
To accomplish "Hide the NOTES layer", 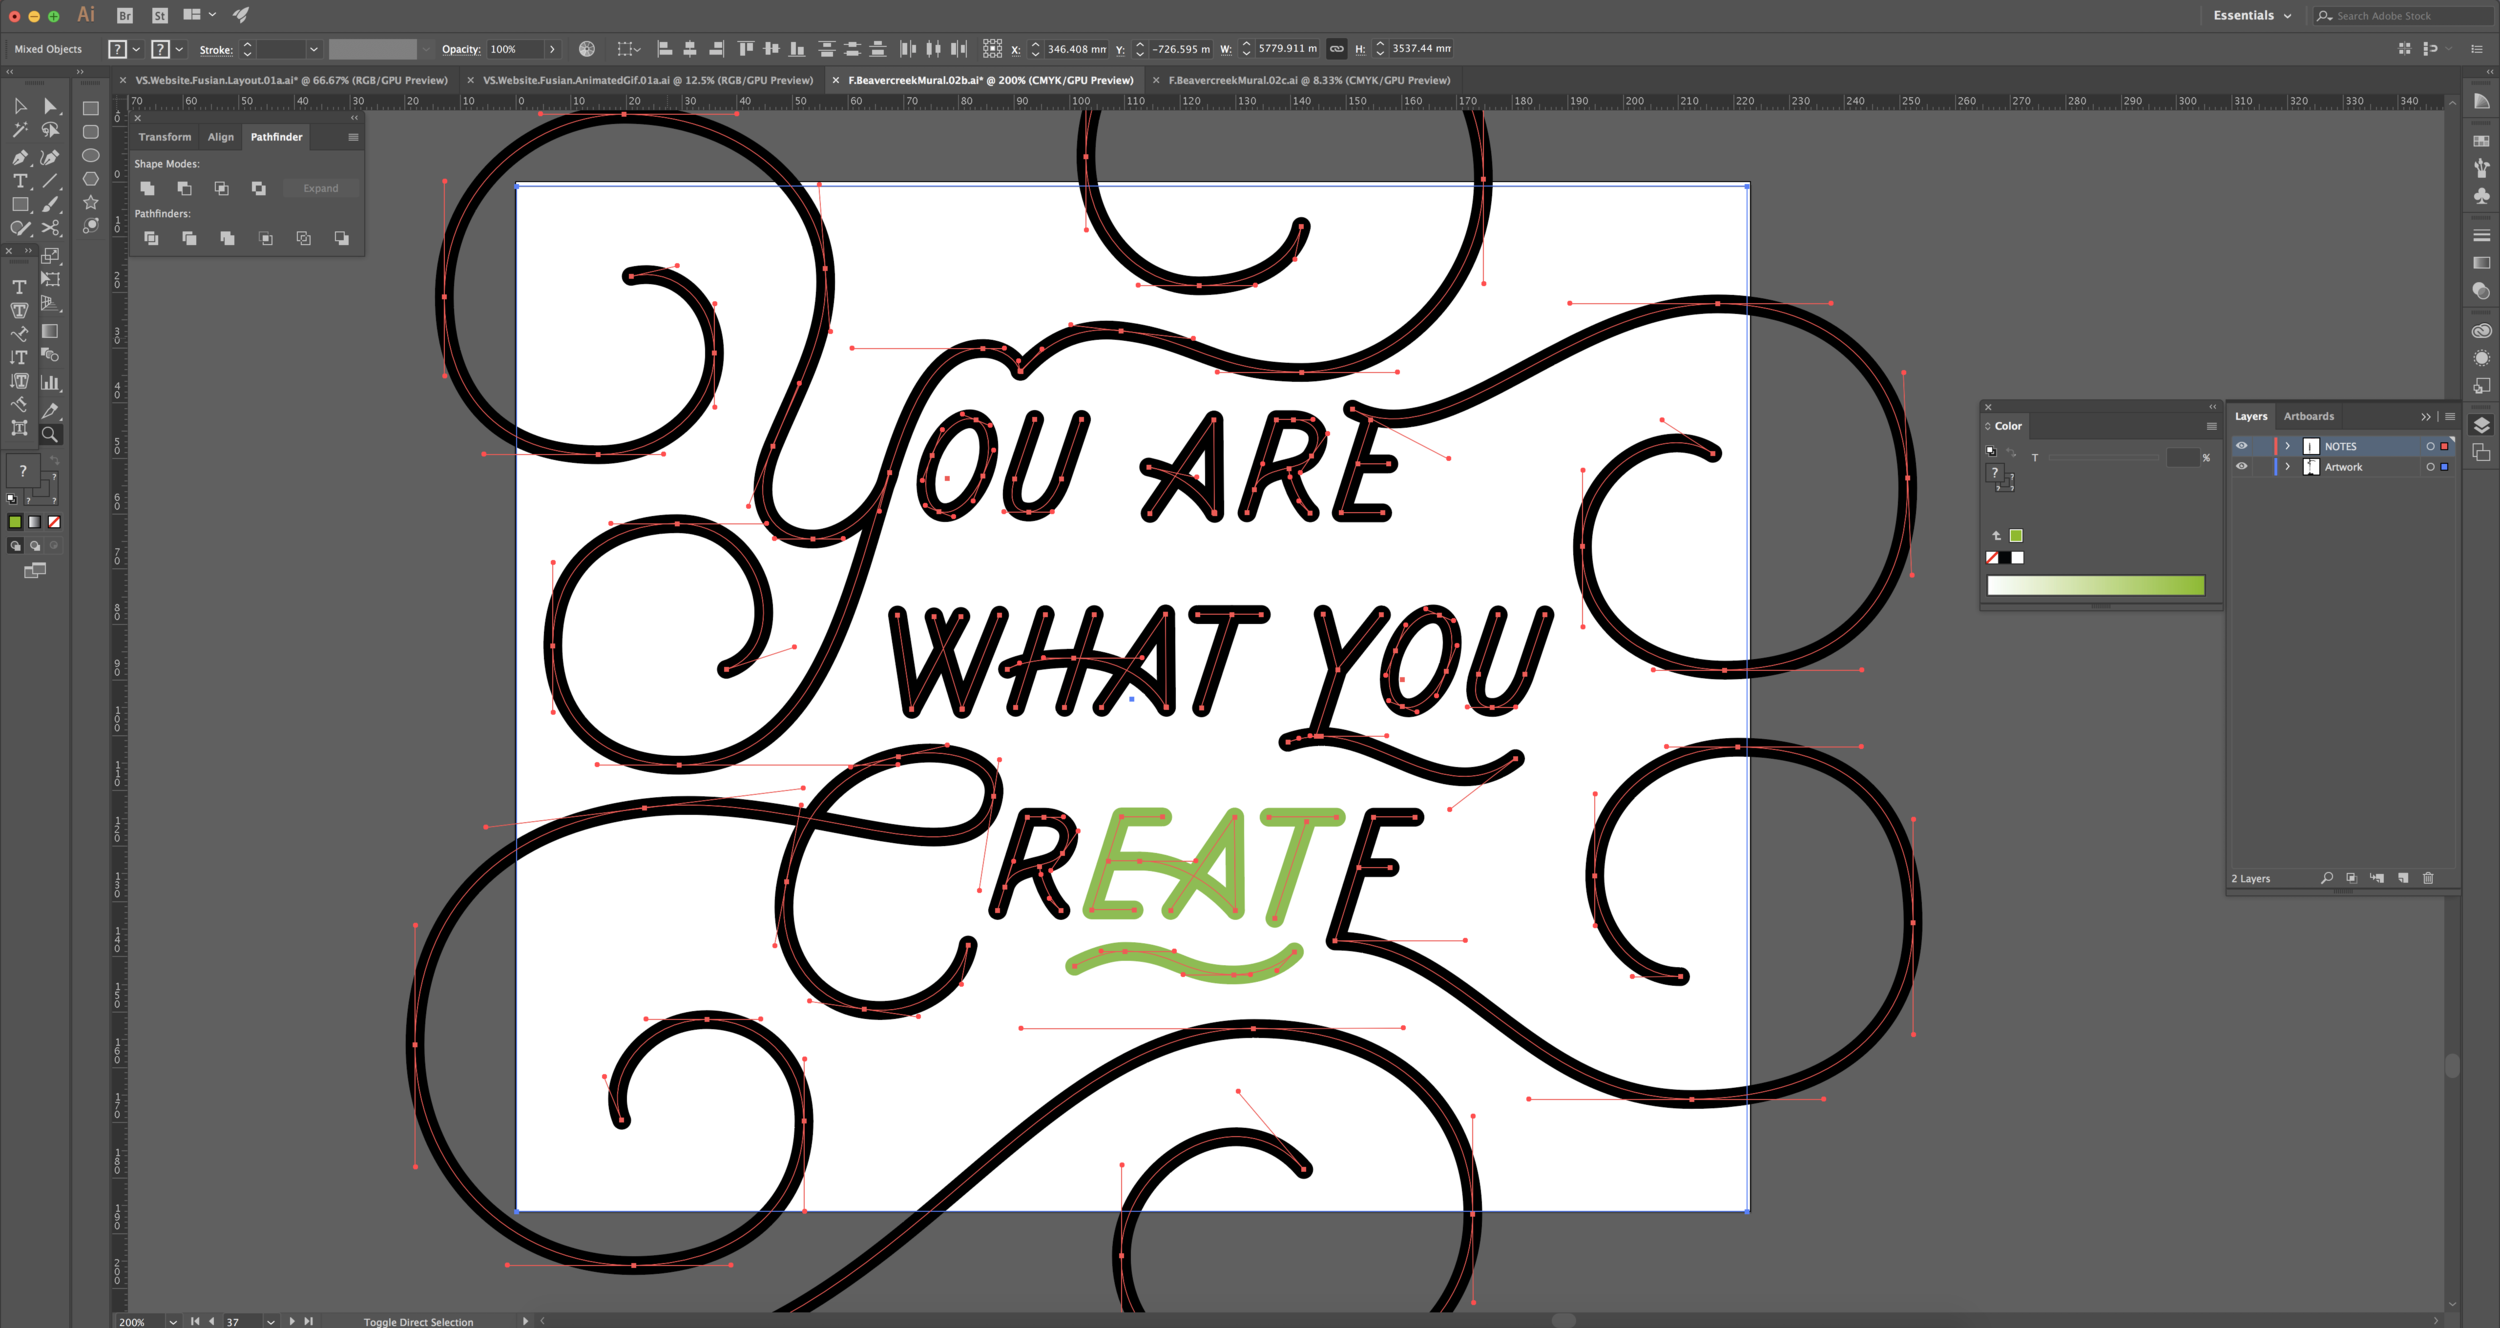I will [2242, 446].
